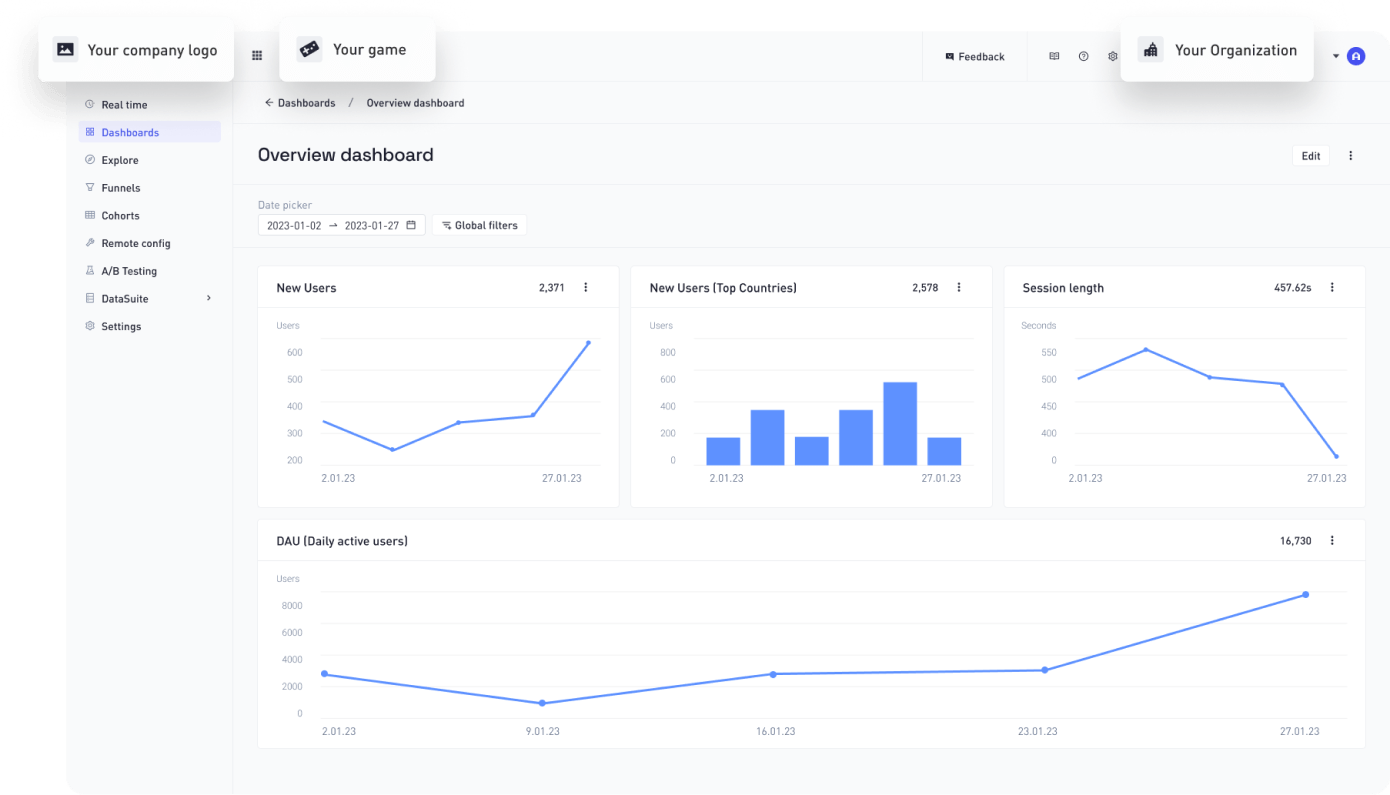
Task: Select the DAU data point at 9.01.23
Action: click(542, 703)
